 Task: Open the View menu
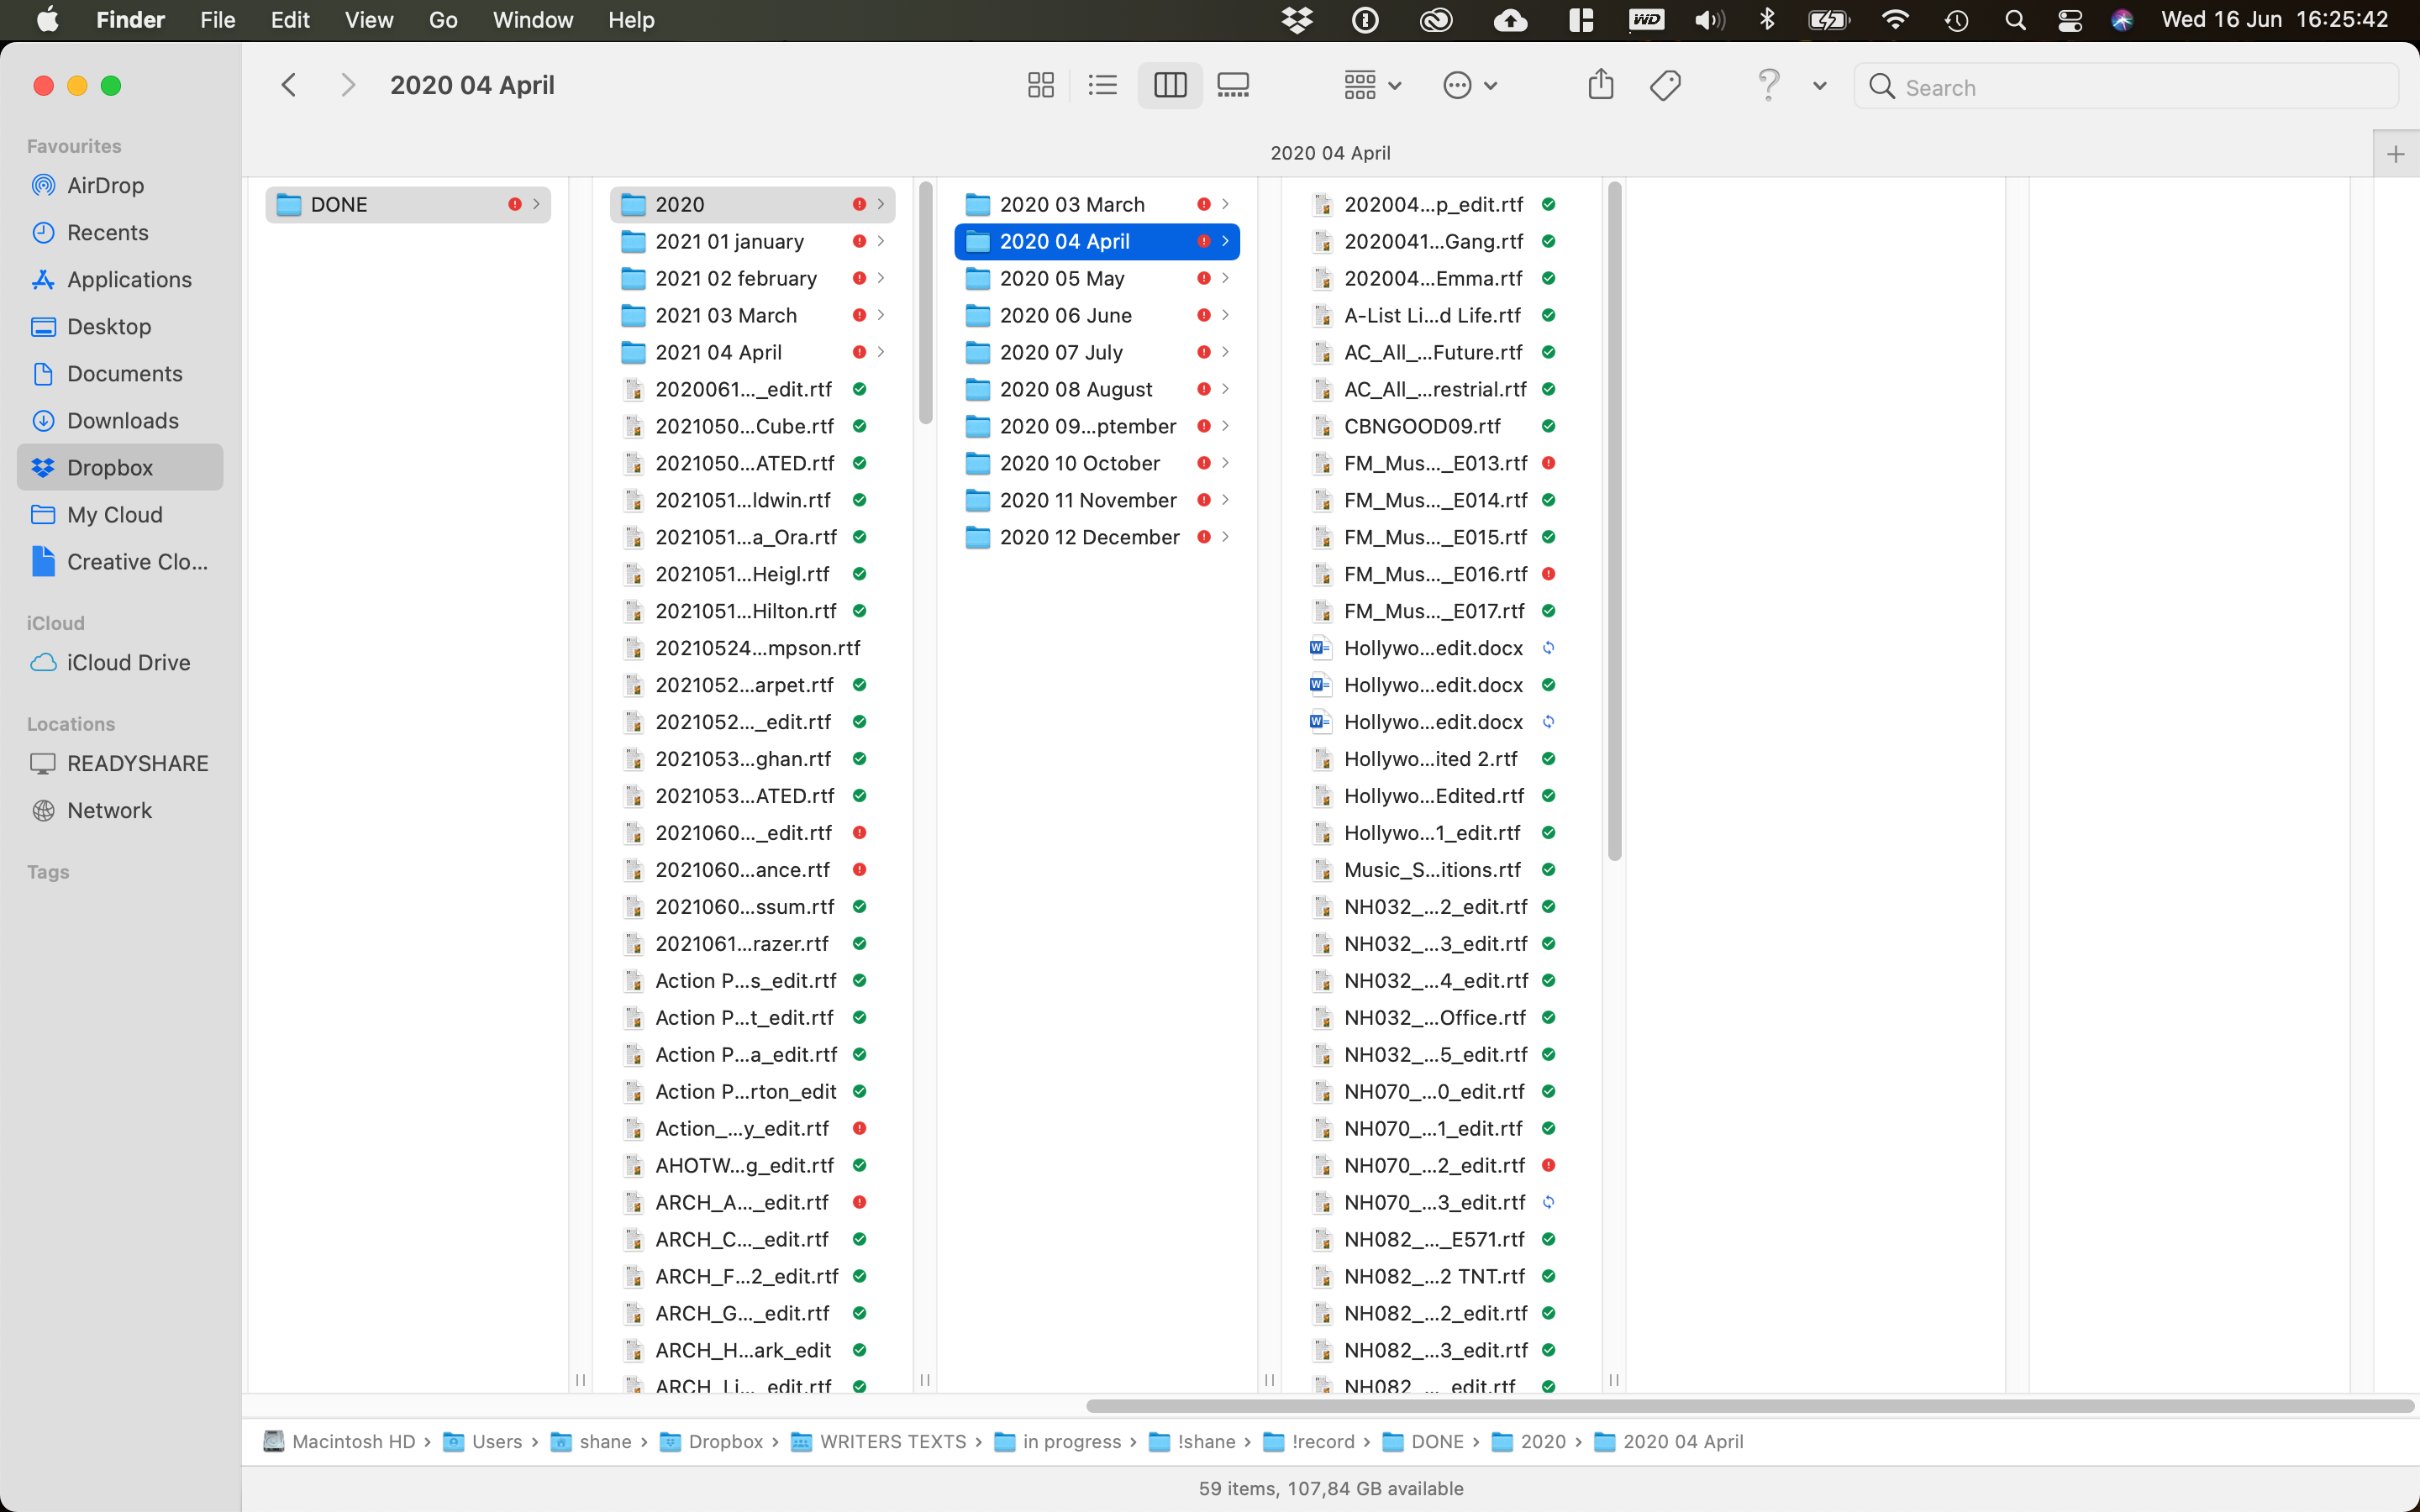[x=367, y=19]
